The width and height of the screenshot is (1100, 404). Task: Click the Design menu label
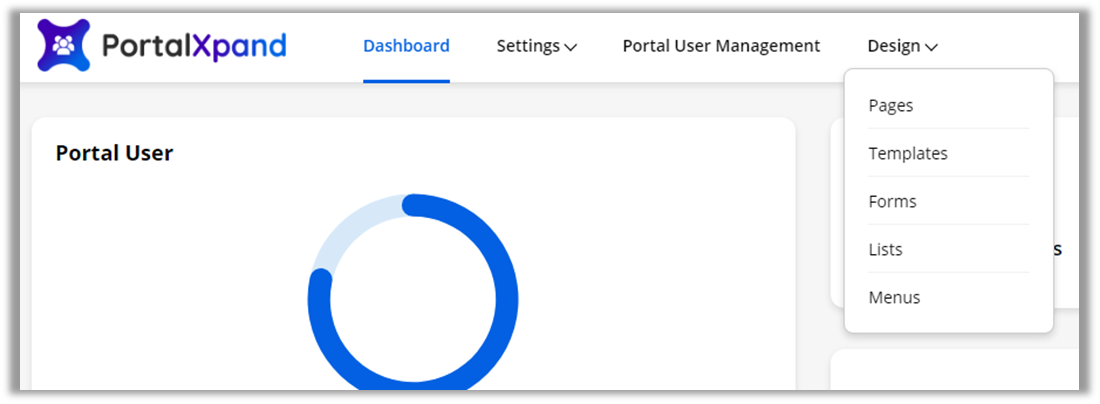(894, 46)
